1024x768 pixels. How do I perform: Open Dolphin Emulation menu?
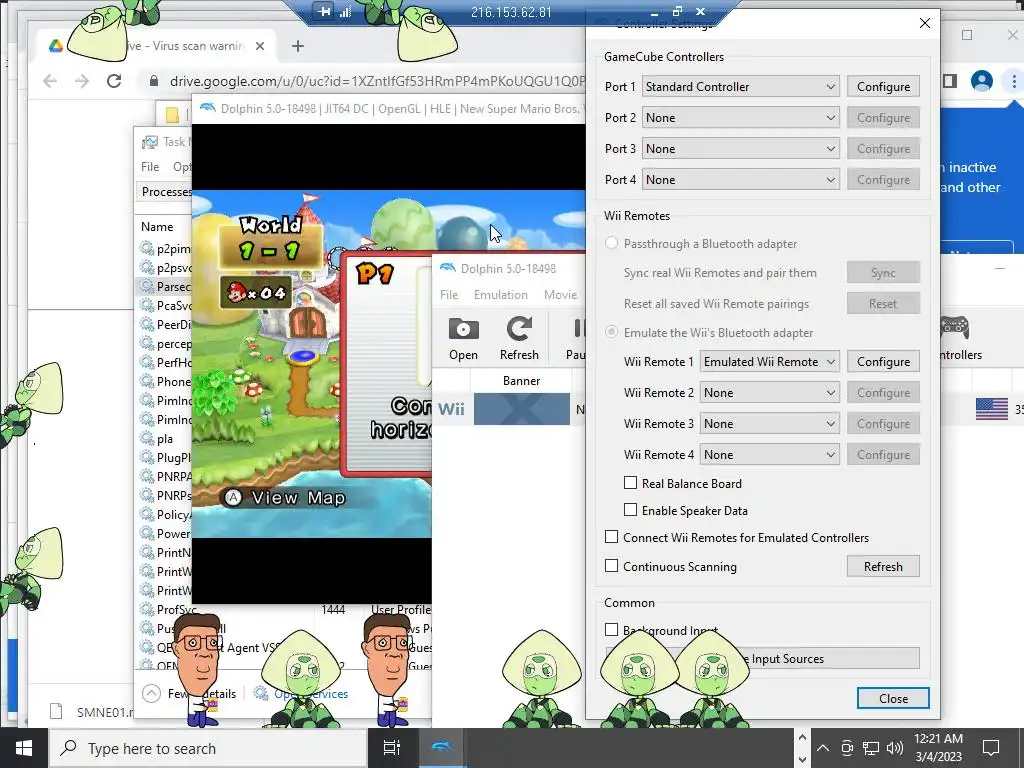tap(501, 295)
